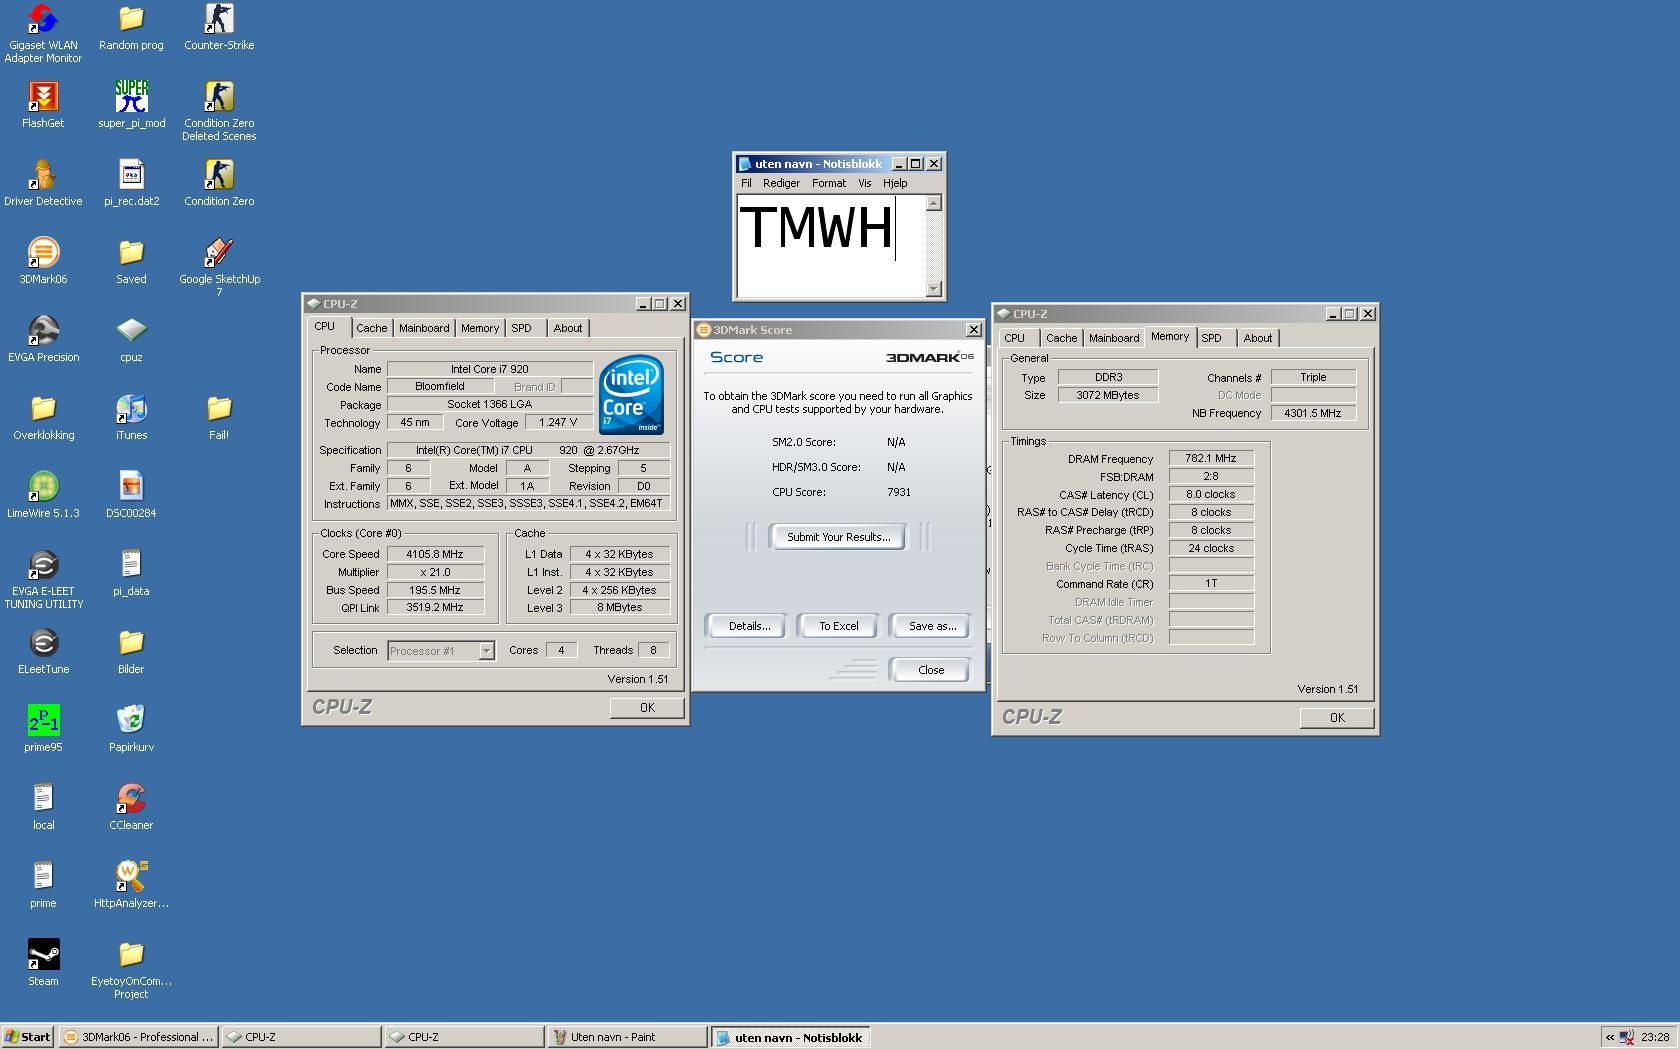Viewport: 1680px width, 1050px height.
Task: Open pi_data file icon
Action: pyautogui.click(x=131, y=573)
